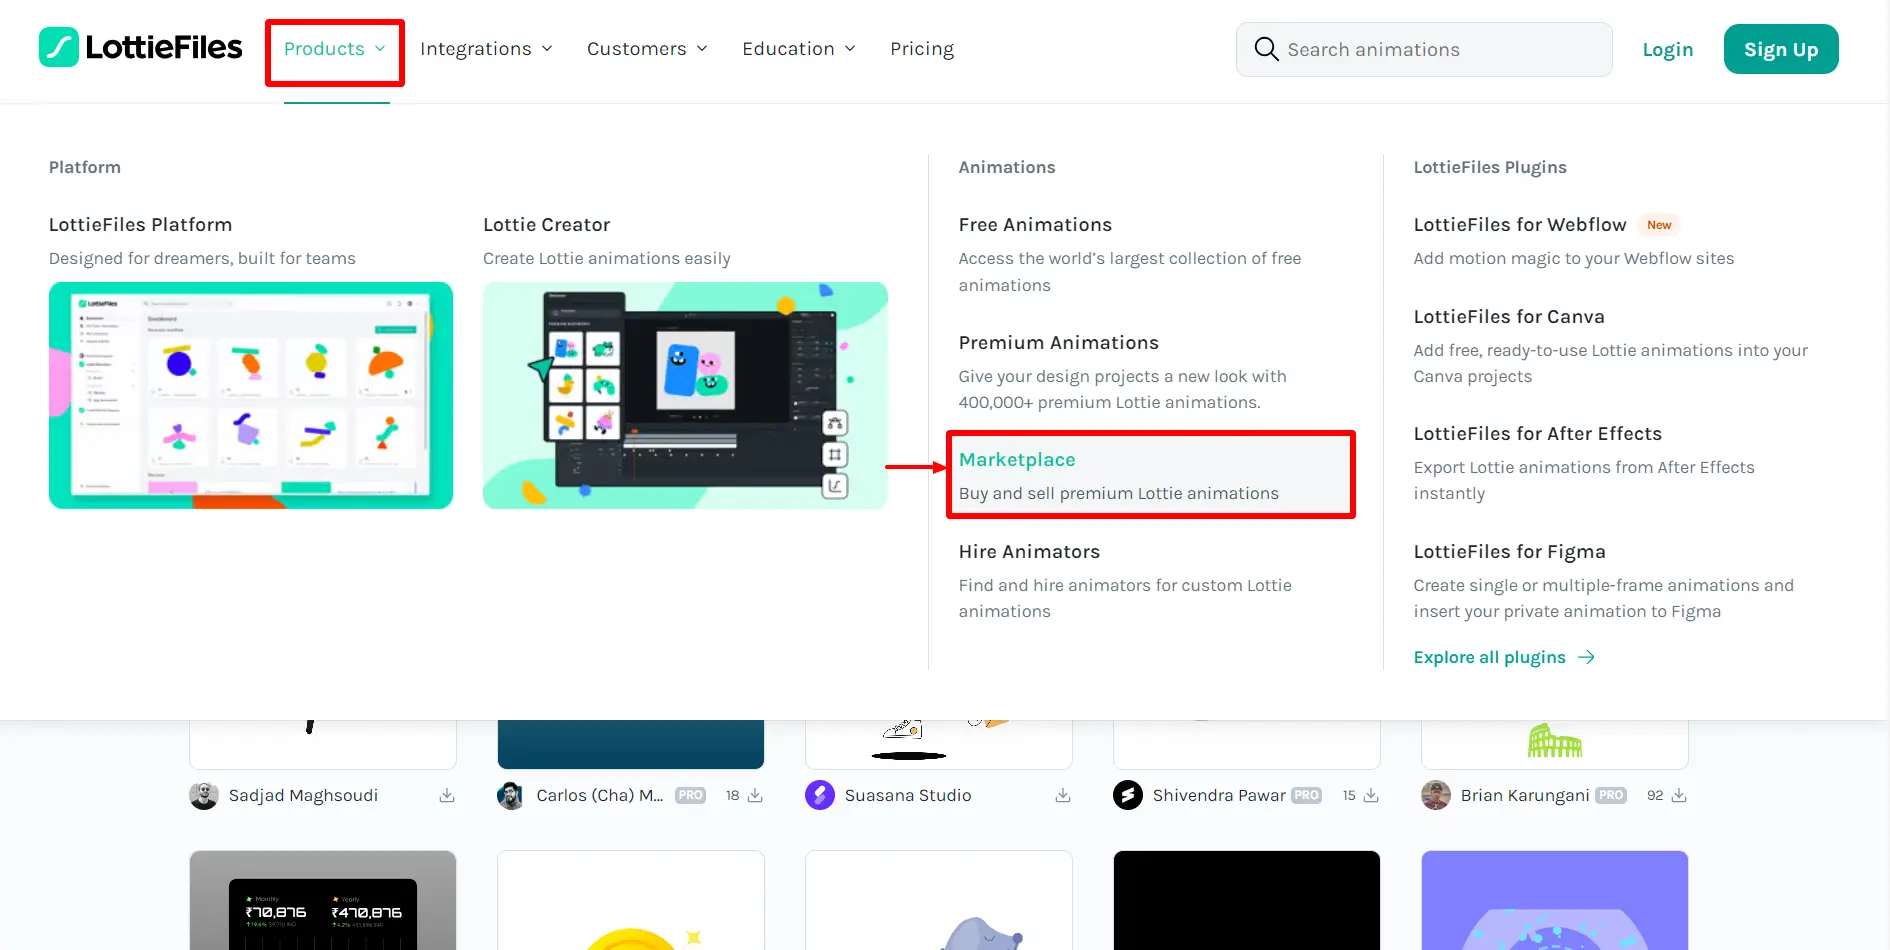The width and height of the screenshot is (1890, 950).
Task: Expand the Integrations dropdown menu
Action: pos(486,49)
